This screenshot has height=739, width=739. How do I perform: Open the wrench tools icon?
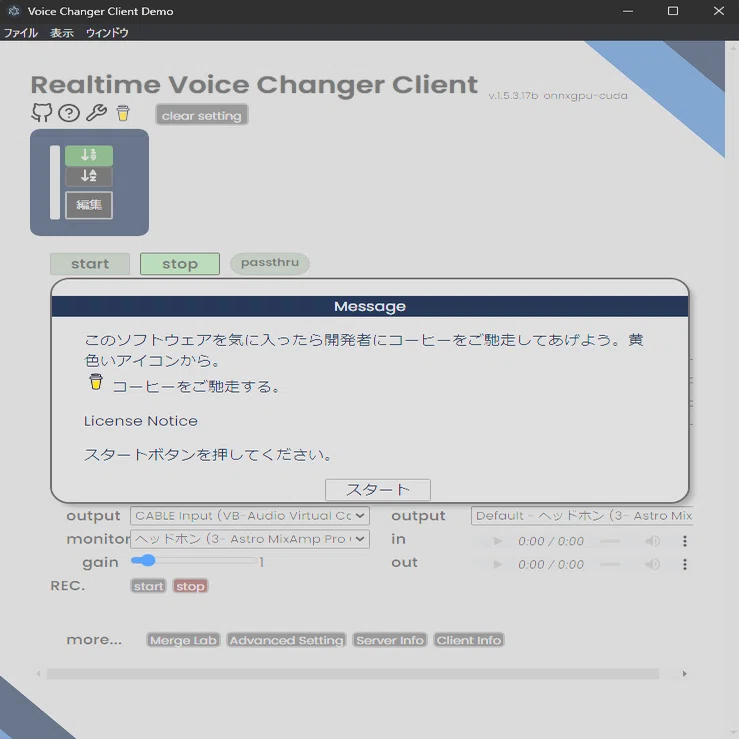coord(97,113)
